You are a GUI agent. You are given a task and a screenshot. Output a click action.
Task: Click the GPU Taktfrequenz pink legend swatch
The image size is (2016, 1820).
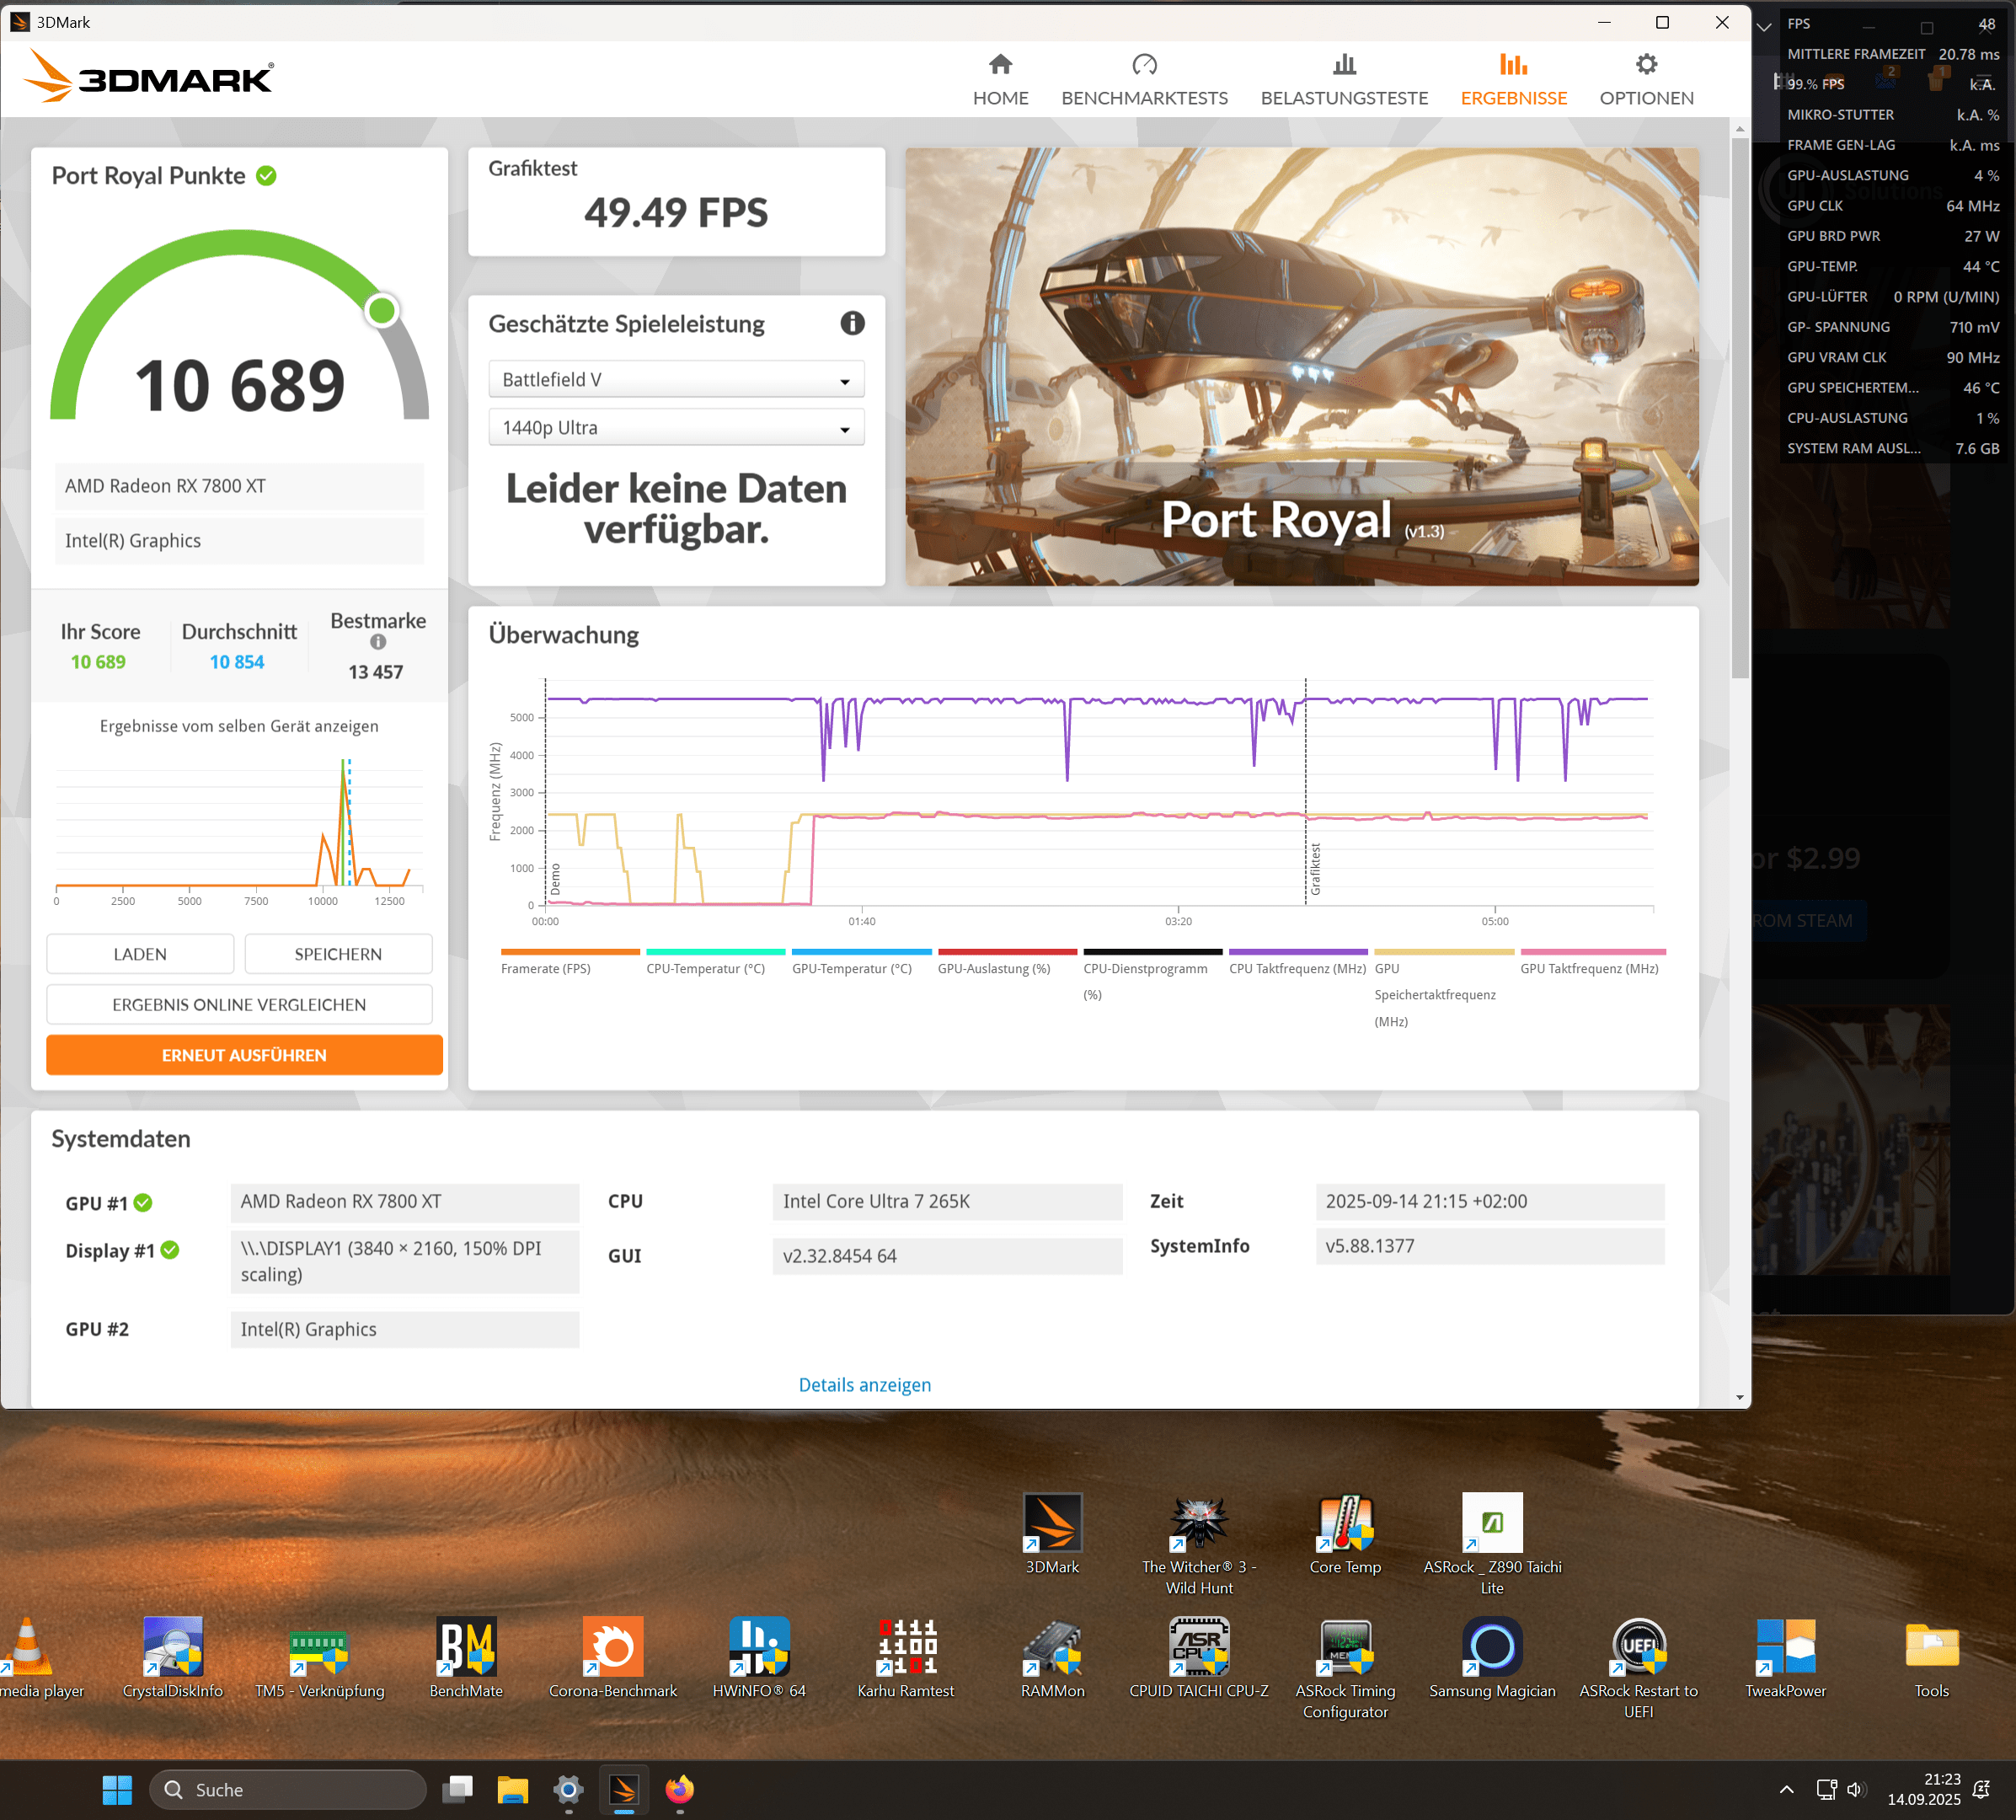click(x=1592, y=952)
